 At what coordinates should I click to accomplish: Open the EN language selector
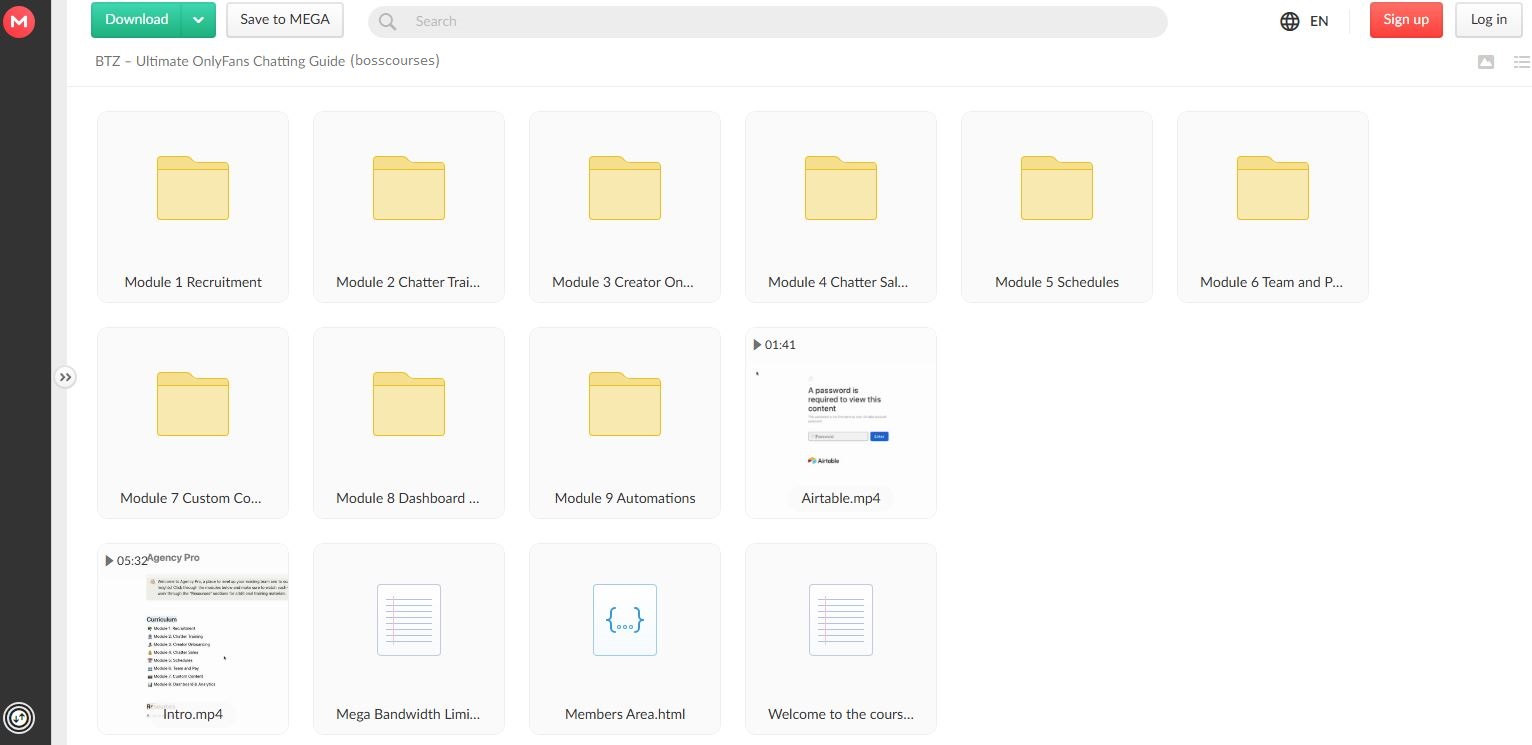pos(1319,21)
